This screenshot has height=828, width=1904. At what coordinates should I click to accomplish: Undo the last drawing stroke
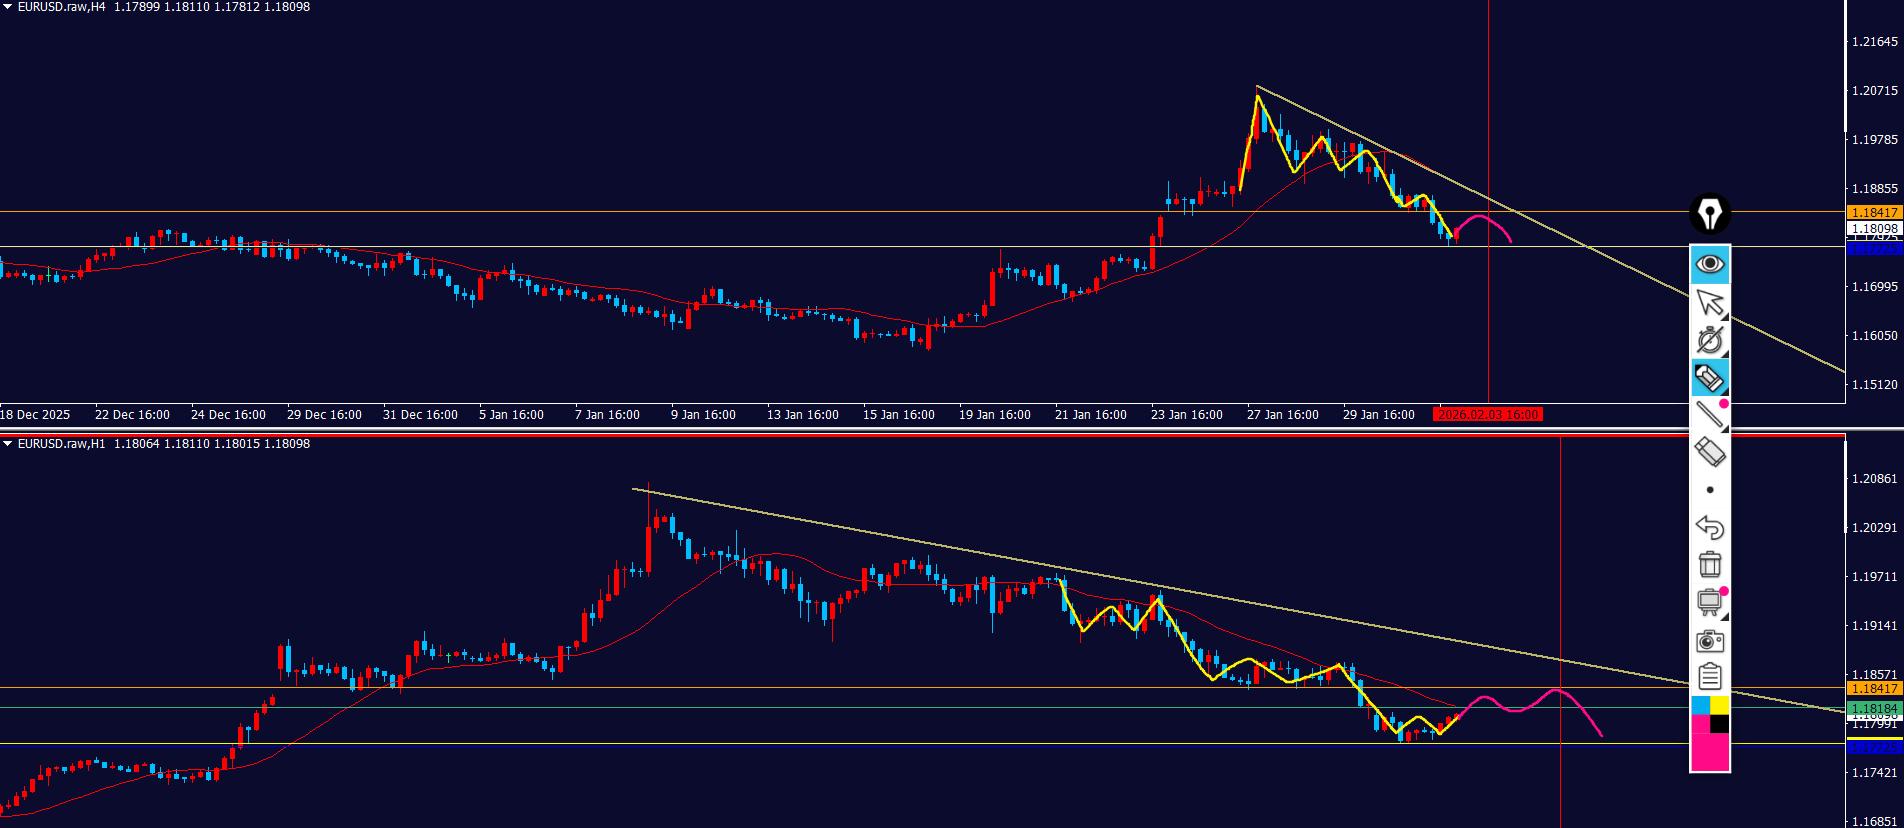[1710, 527]
